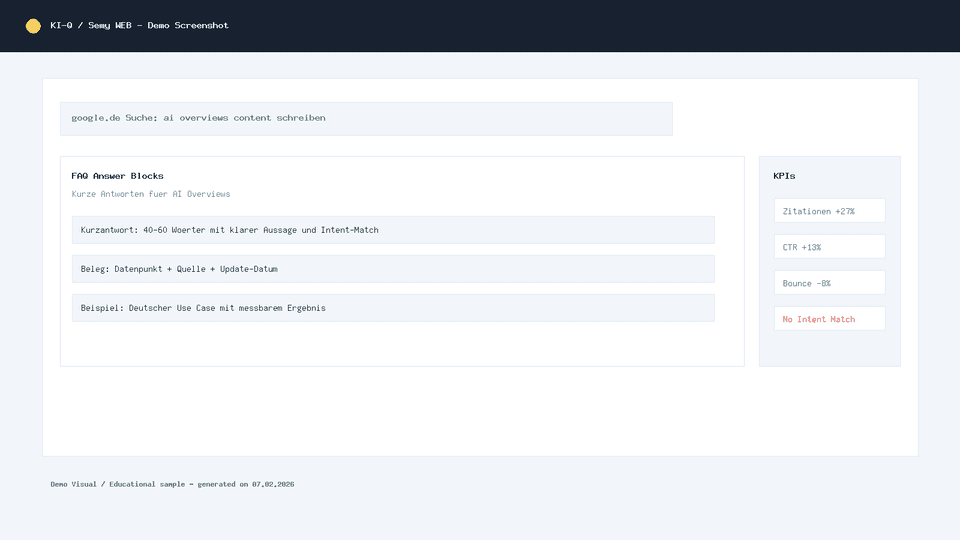
Task: Select the Beleg: Datenpunkt answer block
Action: point(393,269)
